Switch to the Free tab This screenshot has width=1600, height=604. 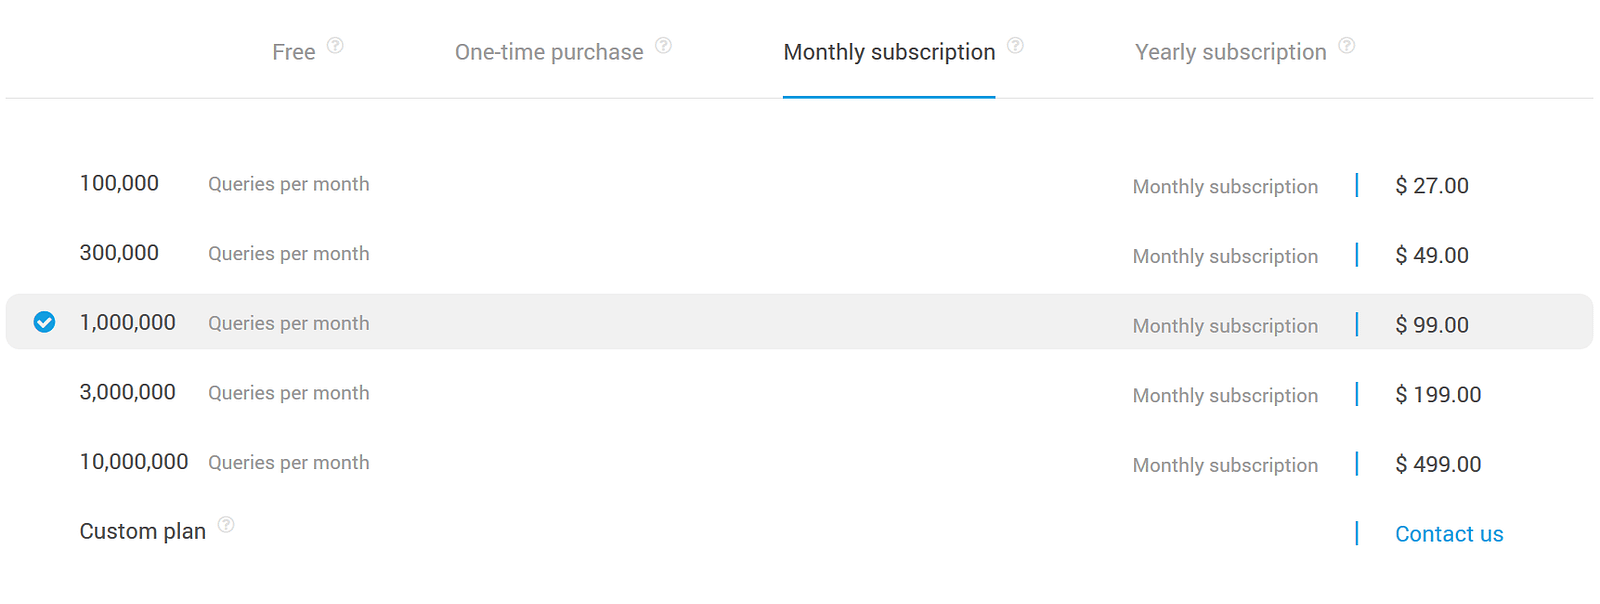(293, 52)
